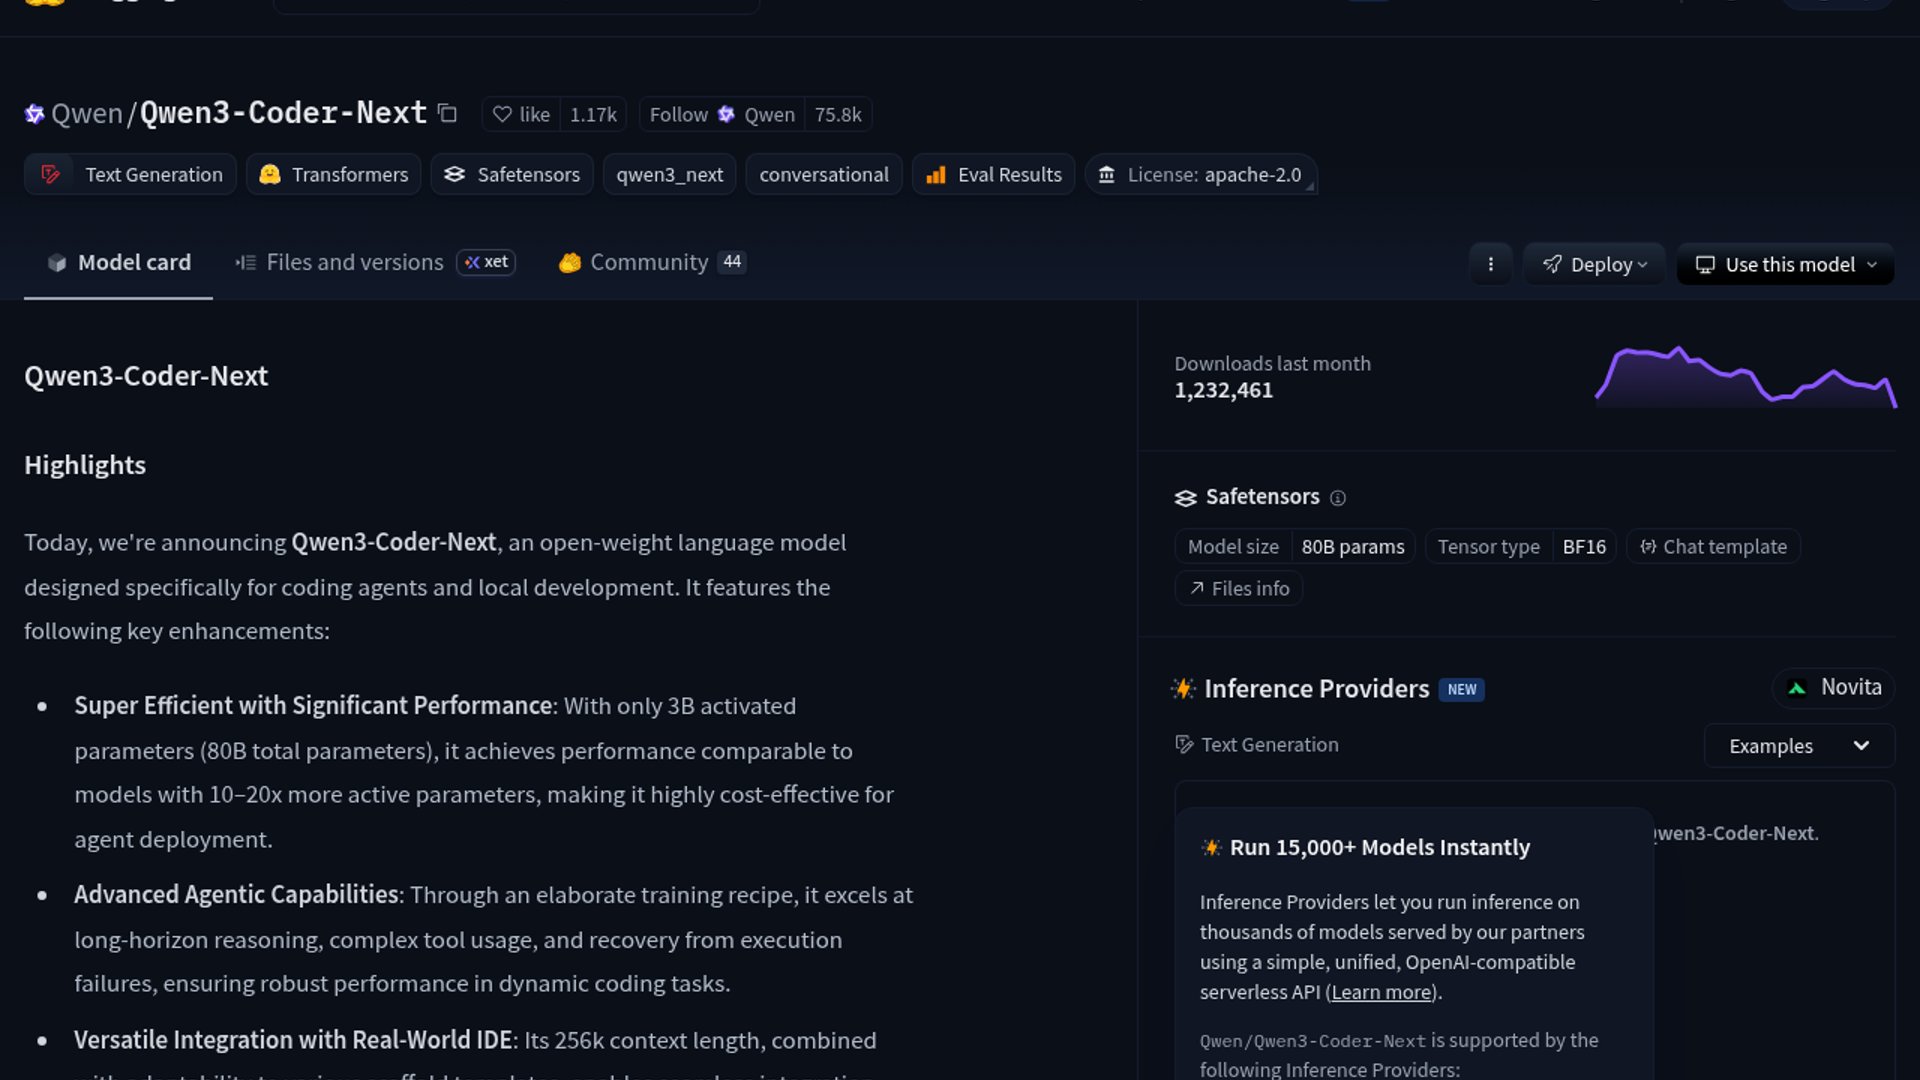Expand the Use this model dropdown
This screenshot has width=1920, height=1080.
(1785, 265)
